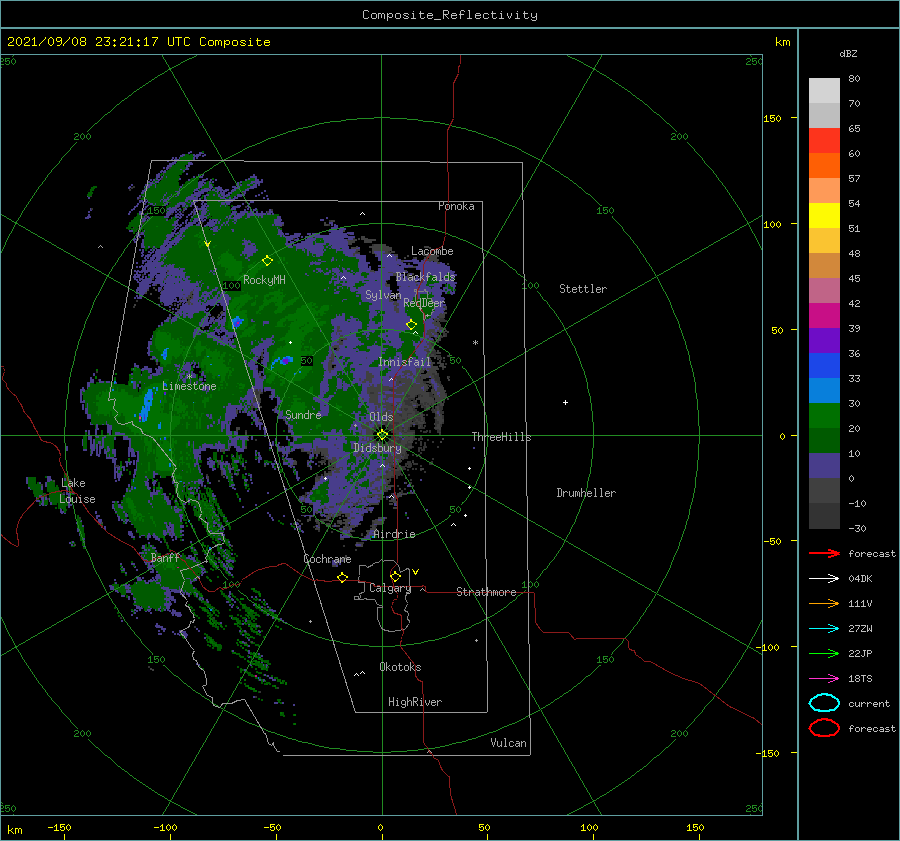Click the Stettler town label
Viewport: 900px width, 841px height.
point(583,289)
